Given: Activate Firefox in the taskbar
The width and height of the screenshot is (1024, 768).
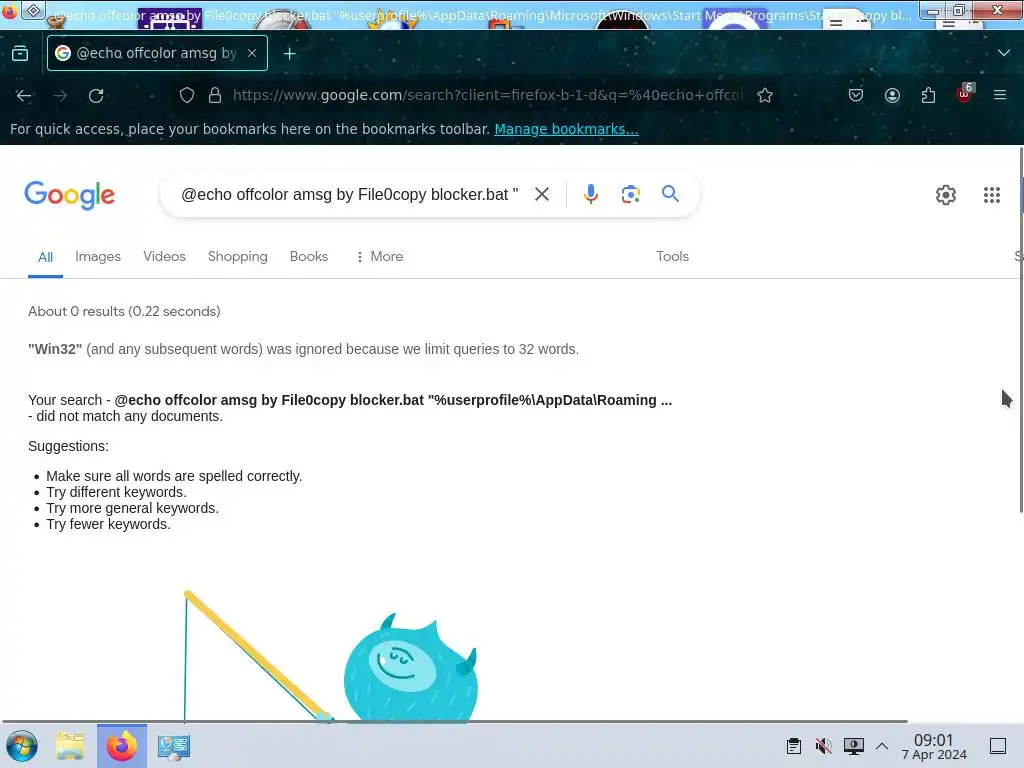Looking at the screenshot, I should pos(121,746).
